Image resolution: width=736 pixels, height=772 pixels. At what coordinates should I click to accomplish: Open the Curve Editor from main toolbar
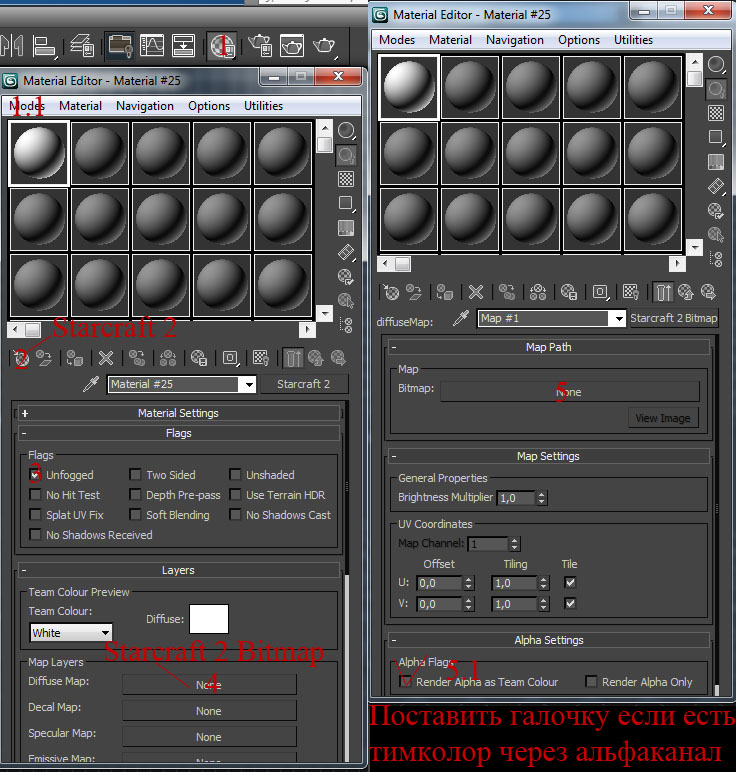tap(152, 46)
